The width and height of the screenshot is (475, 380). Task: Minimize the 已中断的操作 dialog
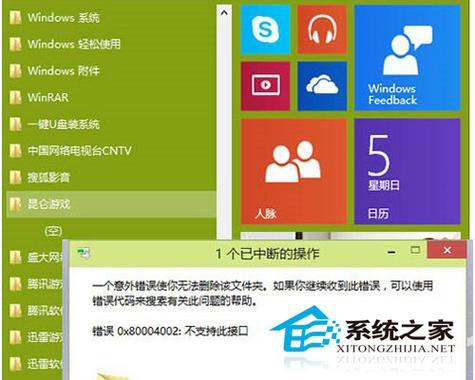coord(392,252)
